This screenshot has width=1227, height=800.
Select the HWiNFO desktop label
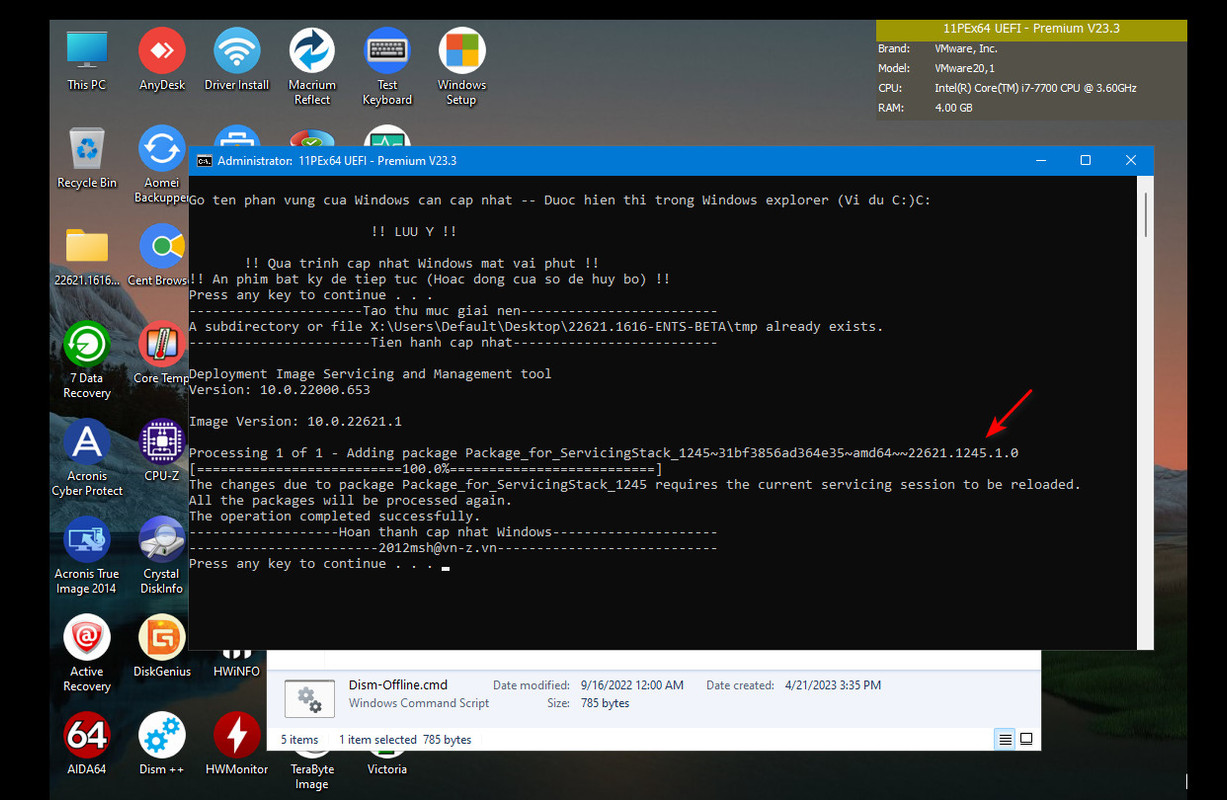237,672
